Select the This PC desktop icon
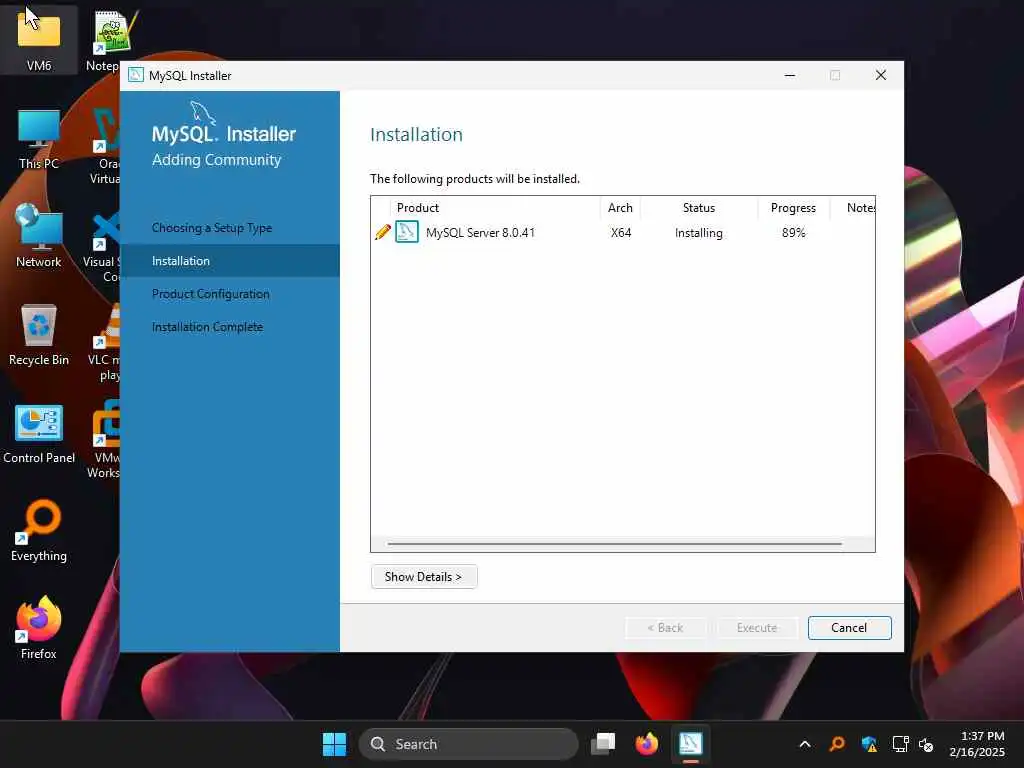1024x768 pixels. (x=39, y=138)
